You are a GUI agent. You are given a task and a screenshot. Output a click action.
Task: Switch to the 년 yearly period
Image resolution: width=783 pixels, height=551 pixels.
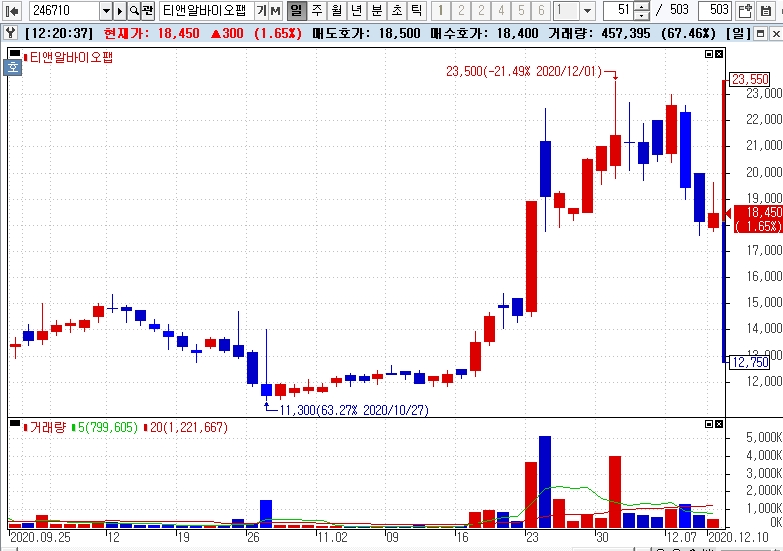click(357, 10)
